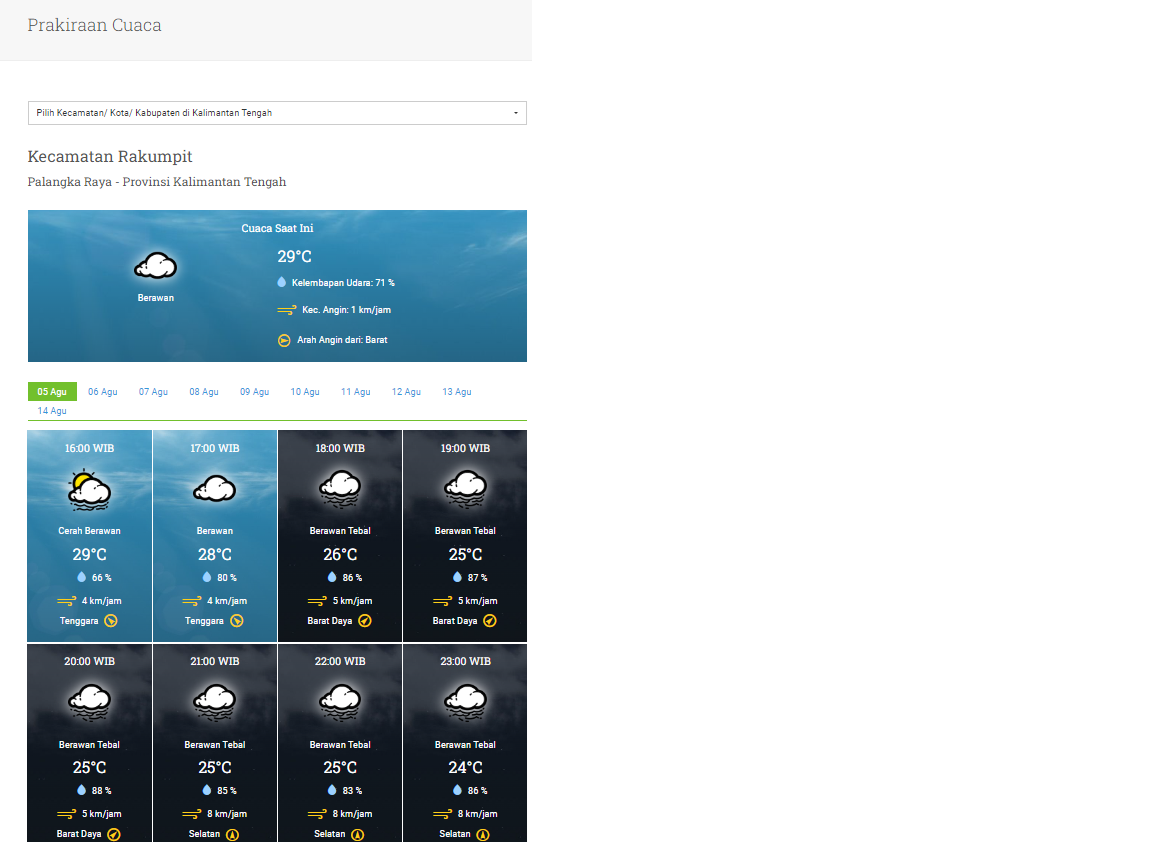The height and width of the screenshot is (842, 1152).
Task: Click the 28°C temperature at 17:00
Action: click(215, 555)
